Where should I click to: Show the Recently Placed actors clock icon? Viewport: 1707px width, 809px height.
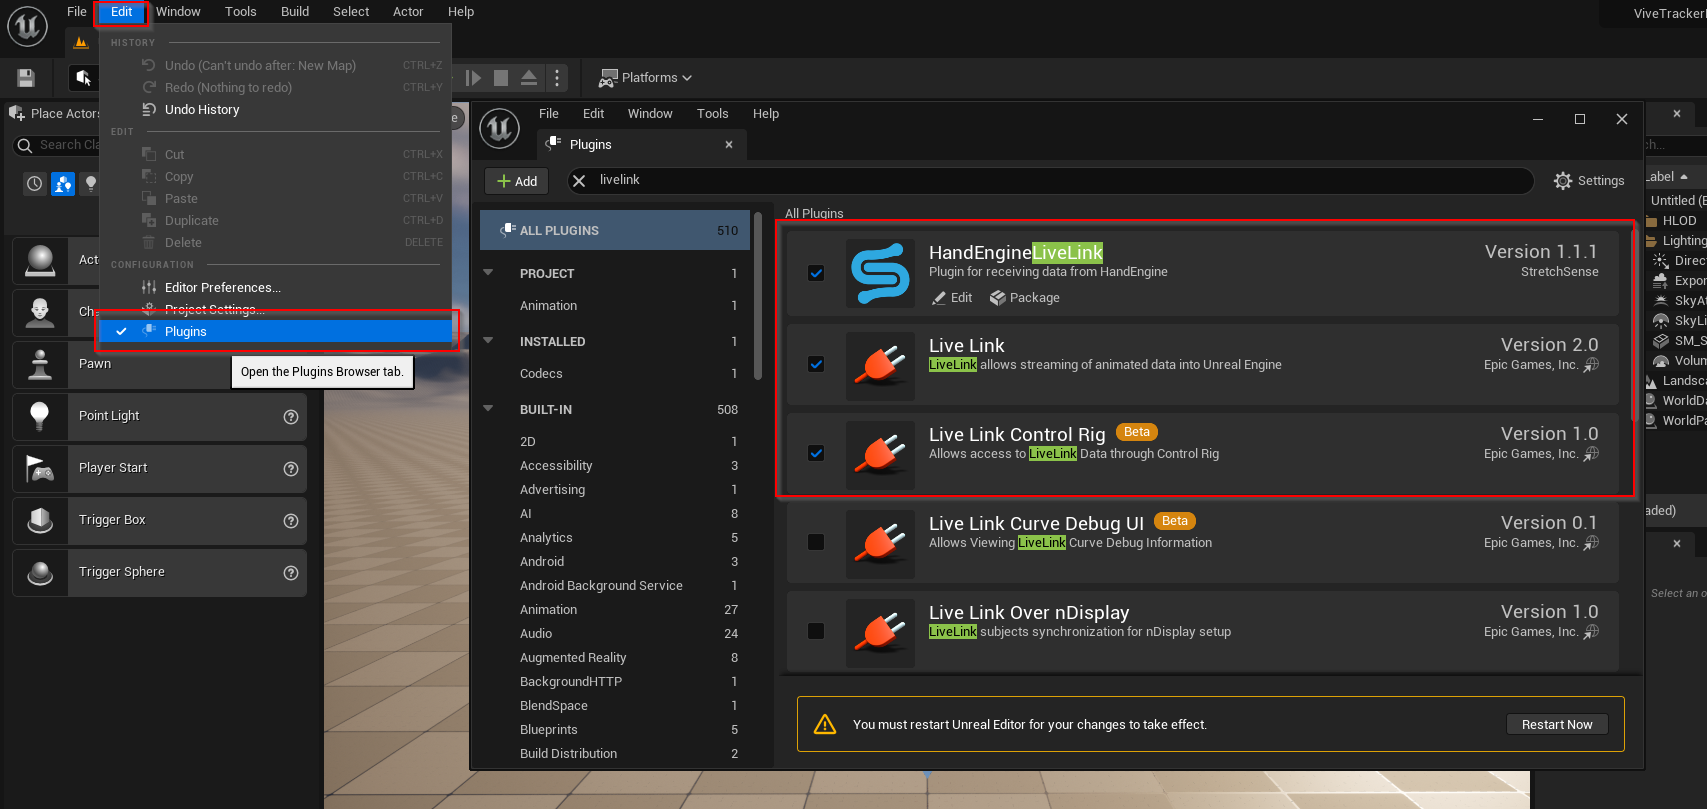[x=35, y=184]
